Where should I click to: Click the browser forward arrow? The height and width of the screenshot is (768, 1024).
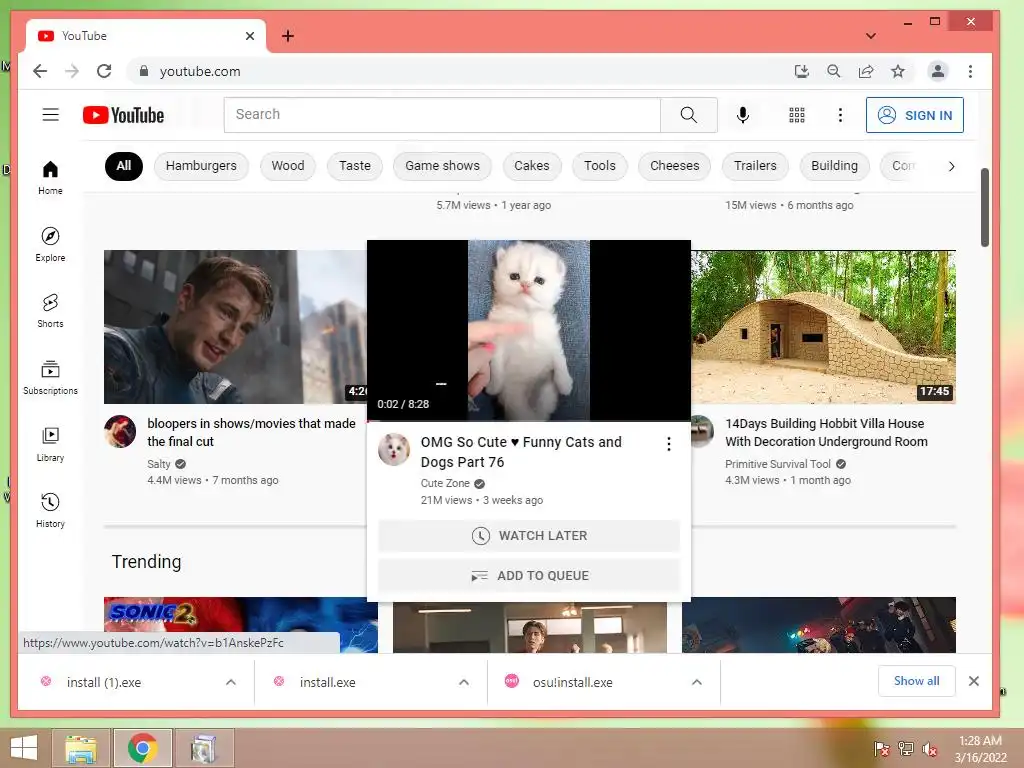(72, 71)
